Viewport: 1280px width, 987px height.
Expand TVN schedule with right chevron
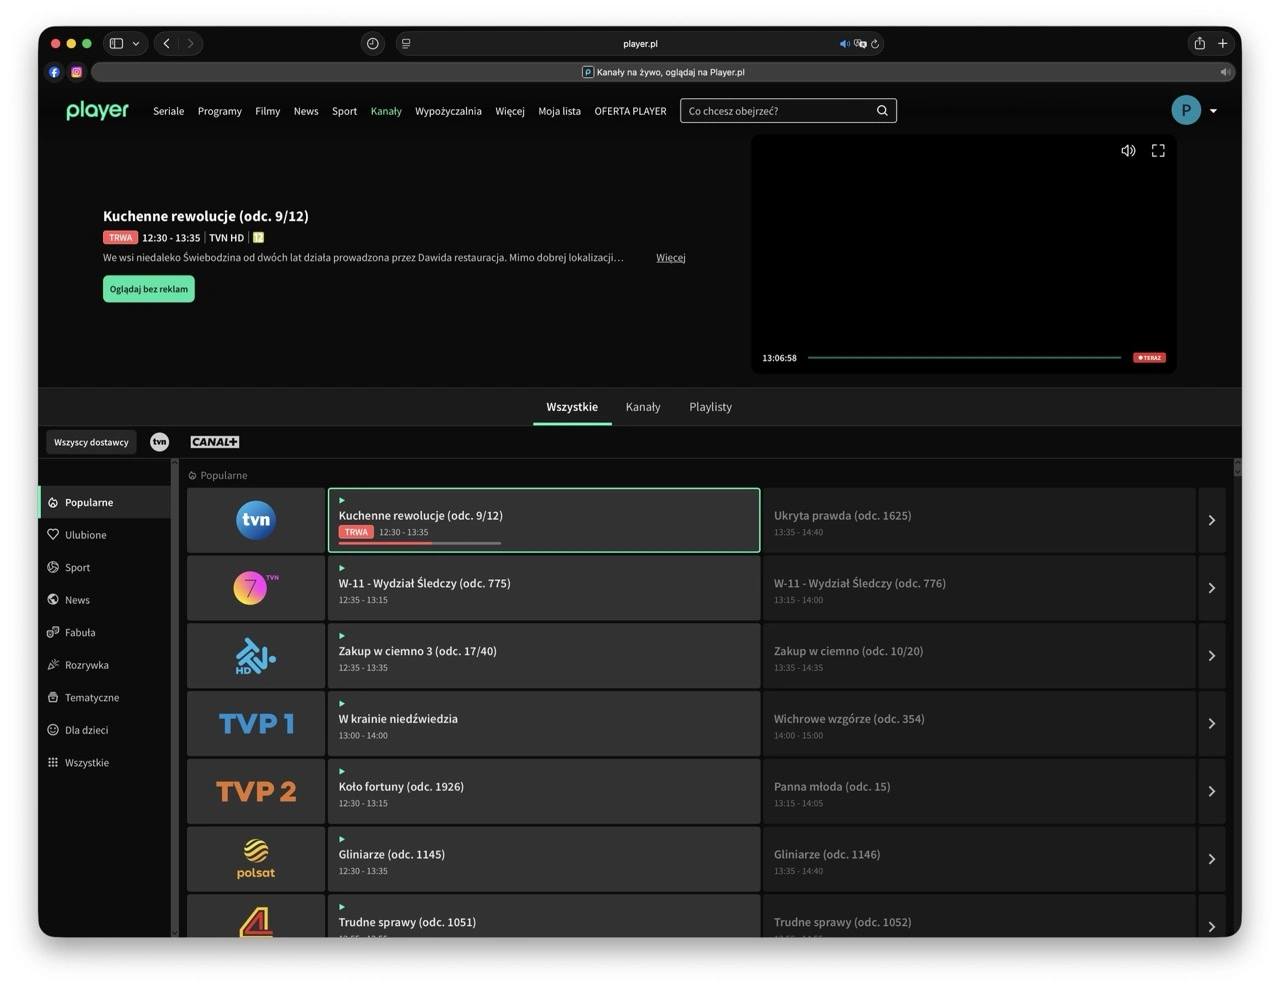[1211, 520]
